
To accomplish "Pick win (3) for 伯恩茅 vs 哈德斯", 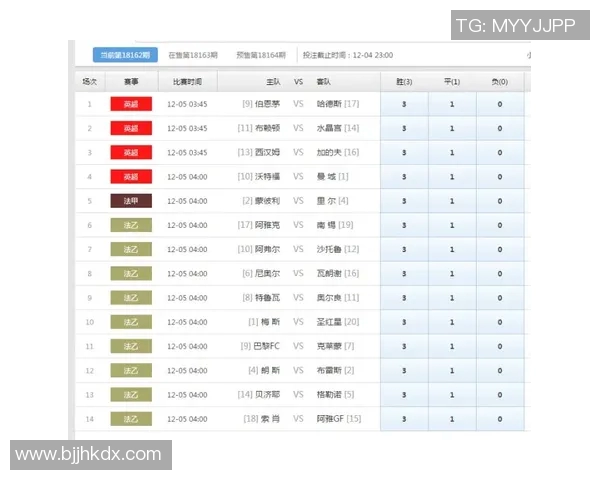I will (x=404, y=104).
